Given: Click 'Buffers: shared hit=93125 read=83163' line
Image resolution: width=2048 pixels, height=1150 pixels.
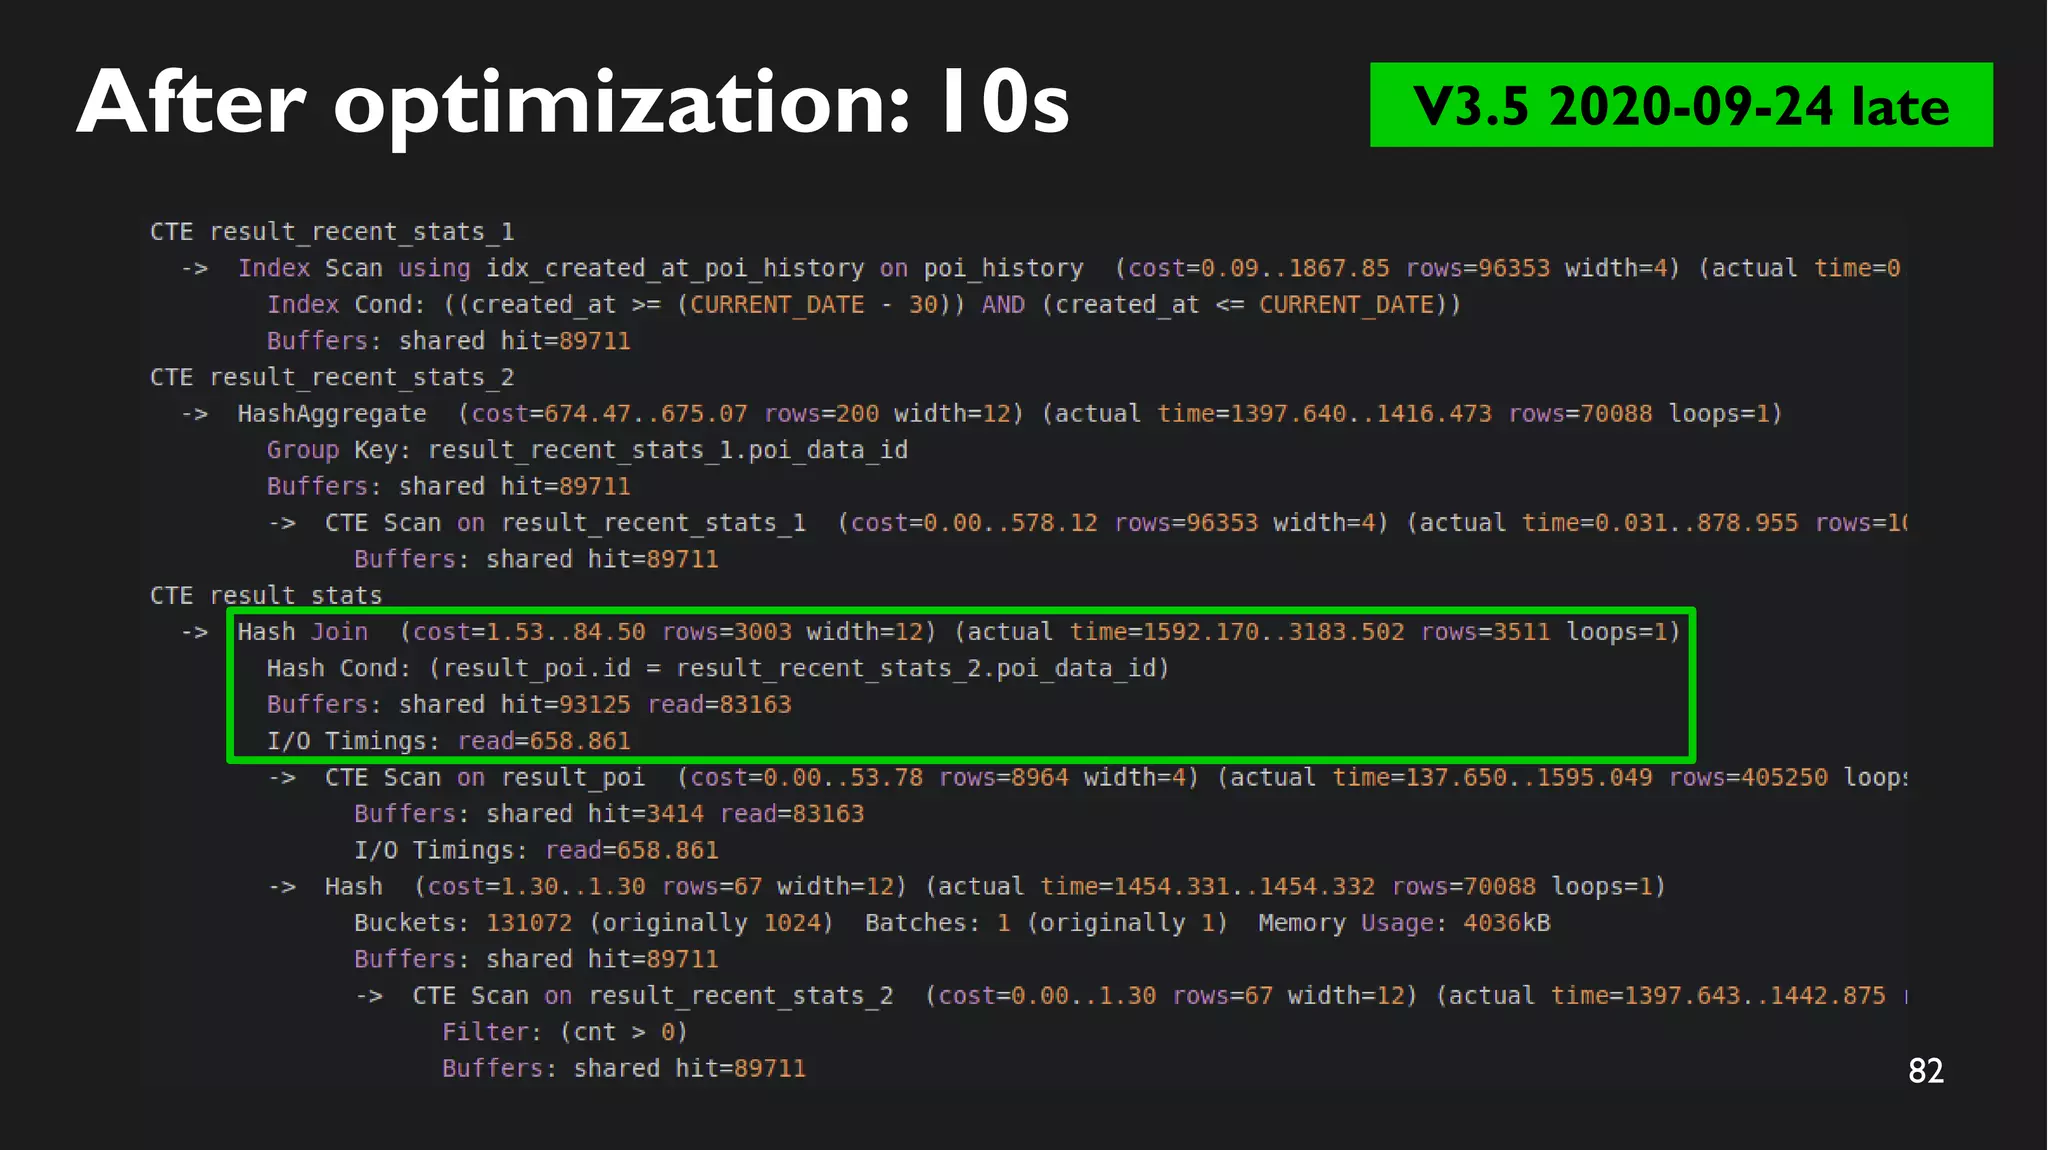Looking at the screenshot, I should click(x=529, y=705).
